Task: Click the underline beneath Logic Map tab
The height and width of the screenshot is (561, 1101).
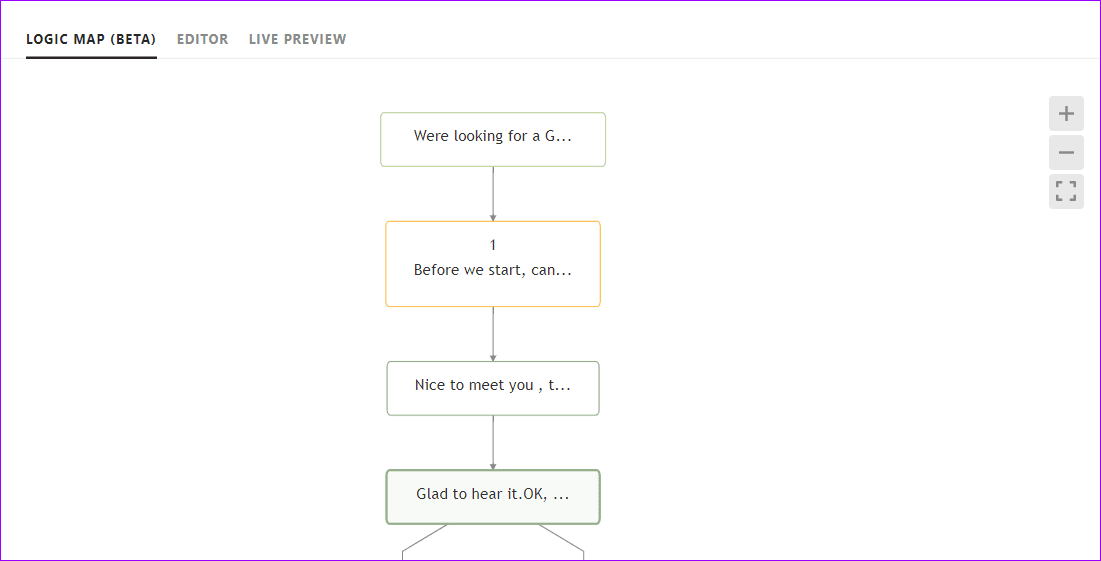Action: pos(91,58)
